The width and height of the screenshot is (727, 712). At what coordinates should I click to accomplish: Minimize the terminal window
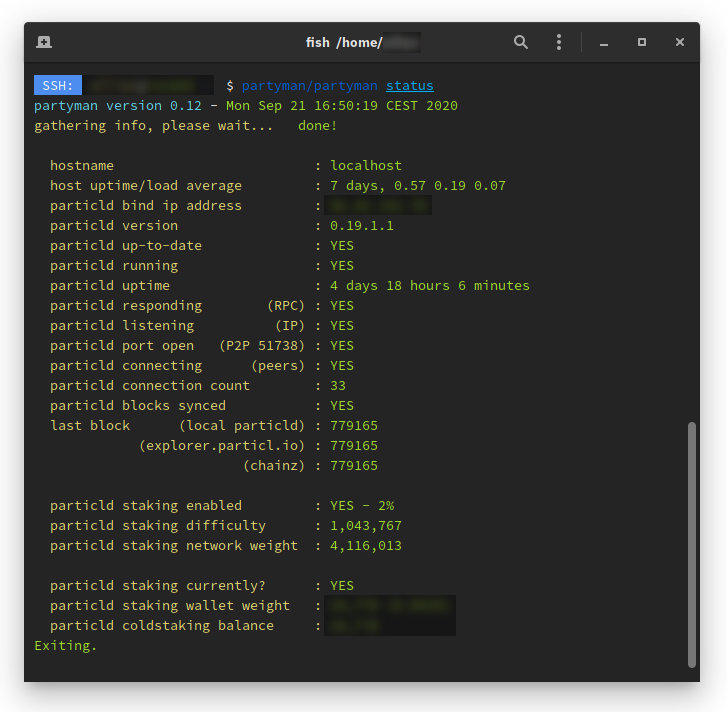pyautogui.click(x=604, y=43)
